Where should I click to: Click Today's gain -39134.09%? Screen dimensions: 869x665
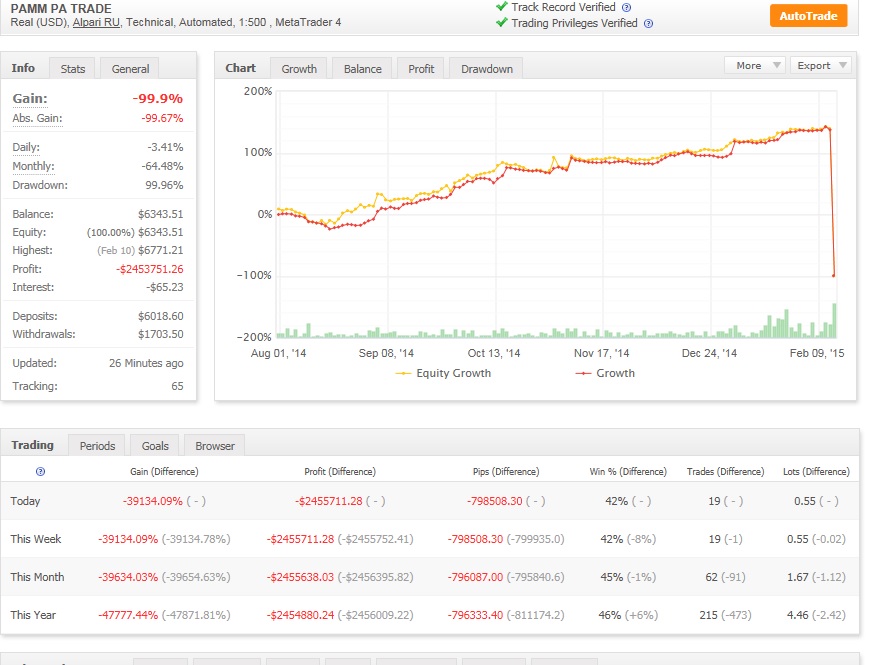click(152, 501)
